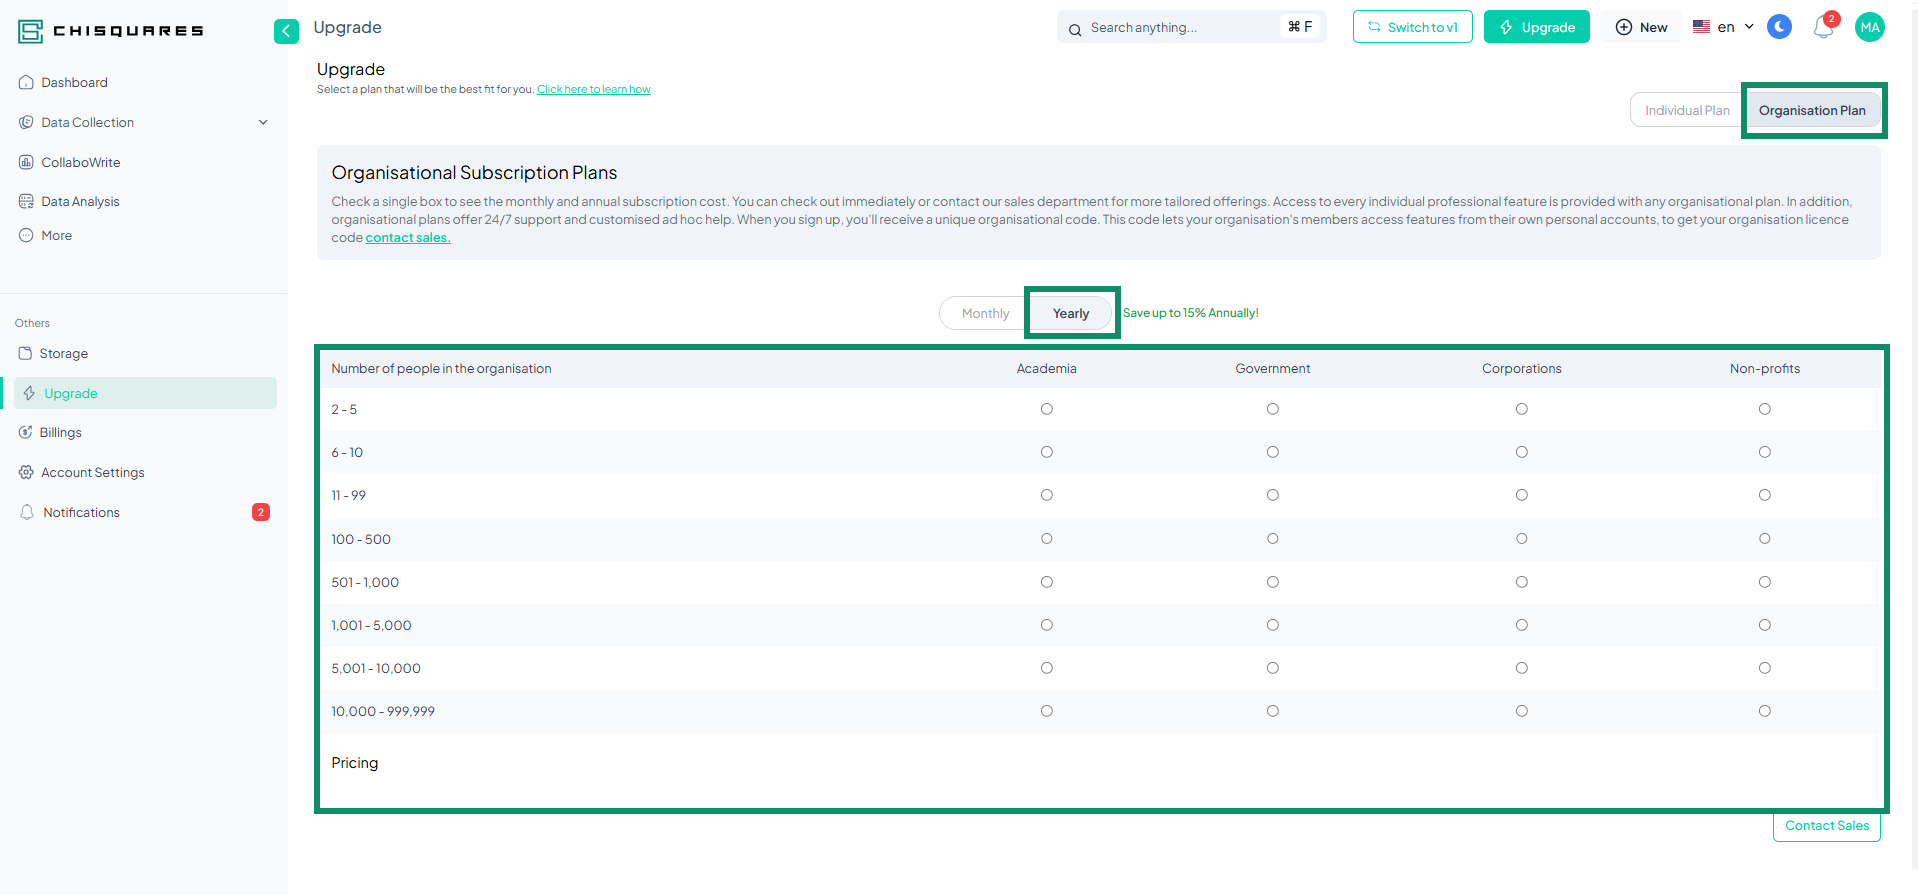Select Government radio for 11 - 99 people
This screenshot has width=1918, height=895.
coord(1272,495)
